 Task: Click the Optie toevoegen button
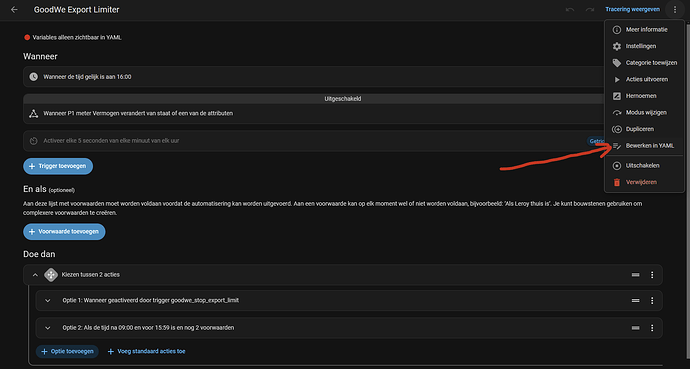pyautogui.click(x=67, y=351)
